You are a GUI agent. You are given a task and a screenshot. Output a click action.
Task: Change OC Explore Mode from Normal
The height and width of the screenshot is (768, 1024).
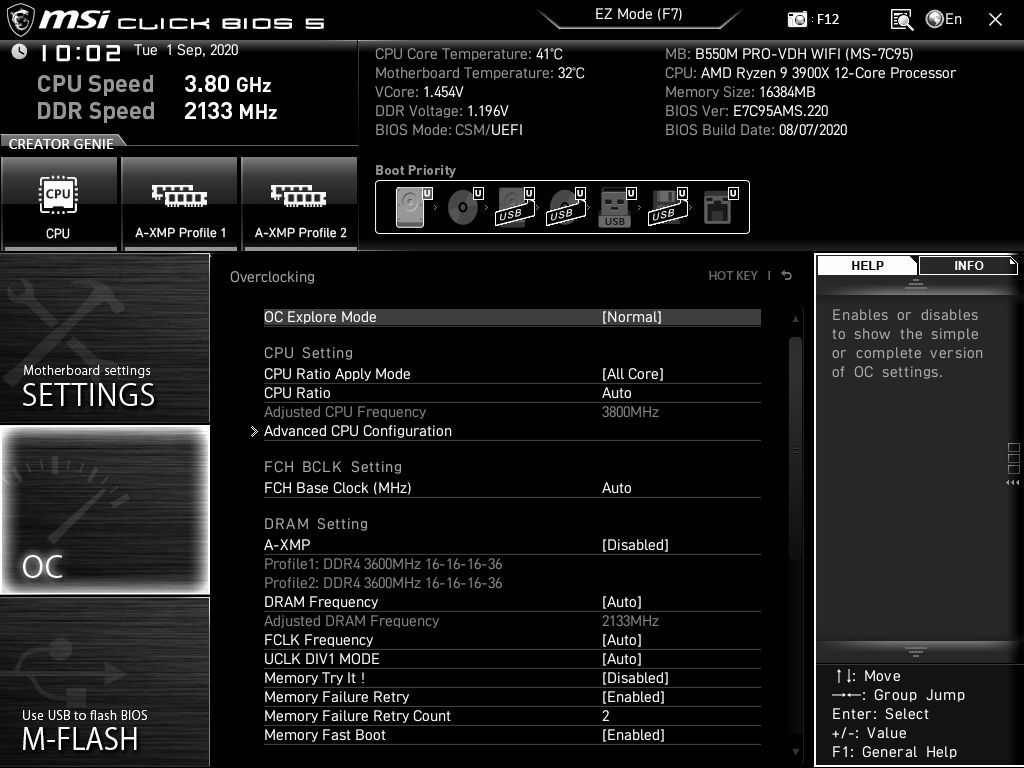(512, 317)
